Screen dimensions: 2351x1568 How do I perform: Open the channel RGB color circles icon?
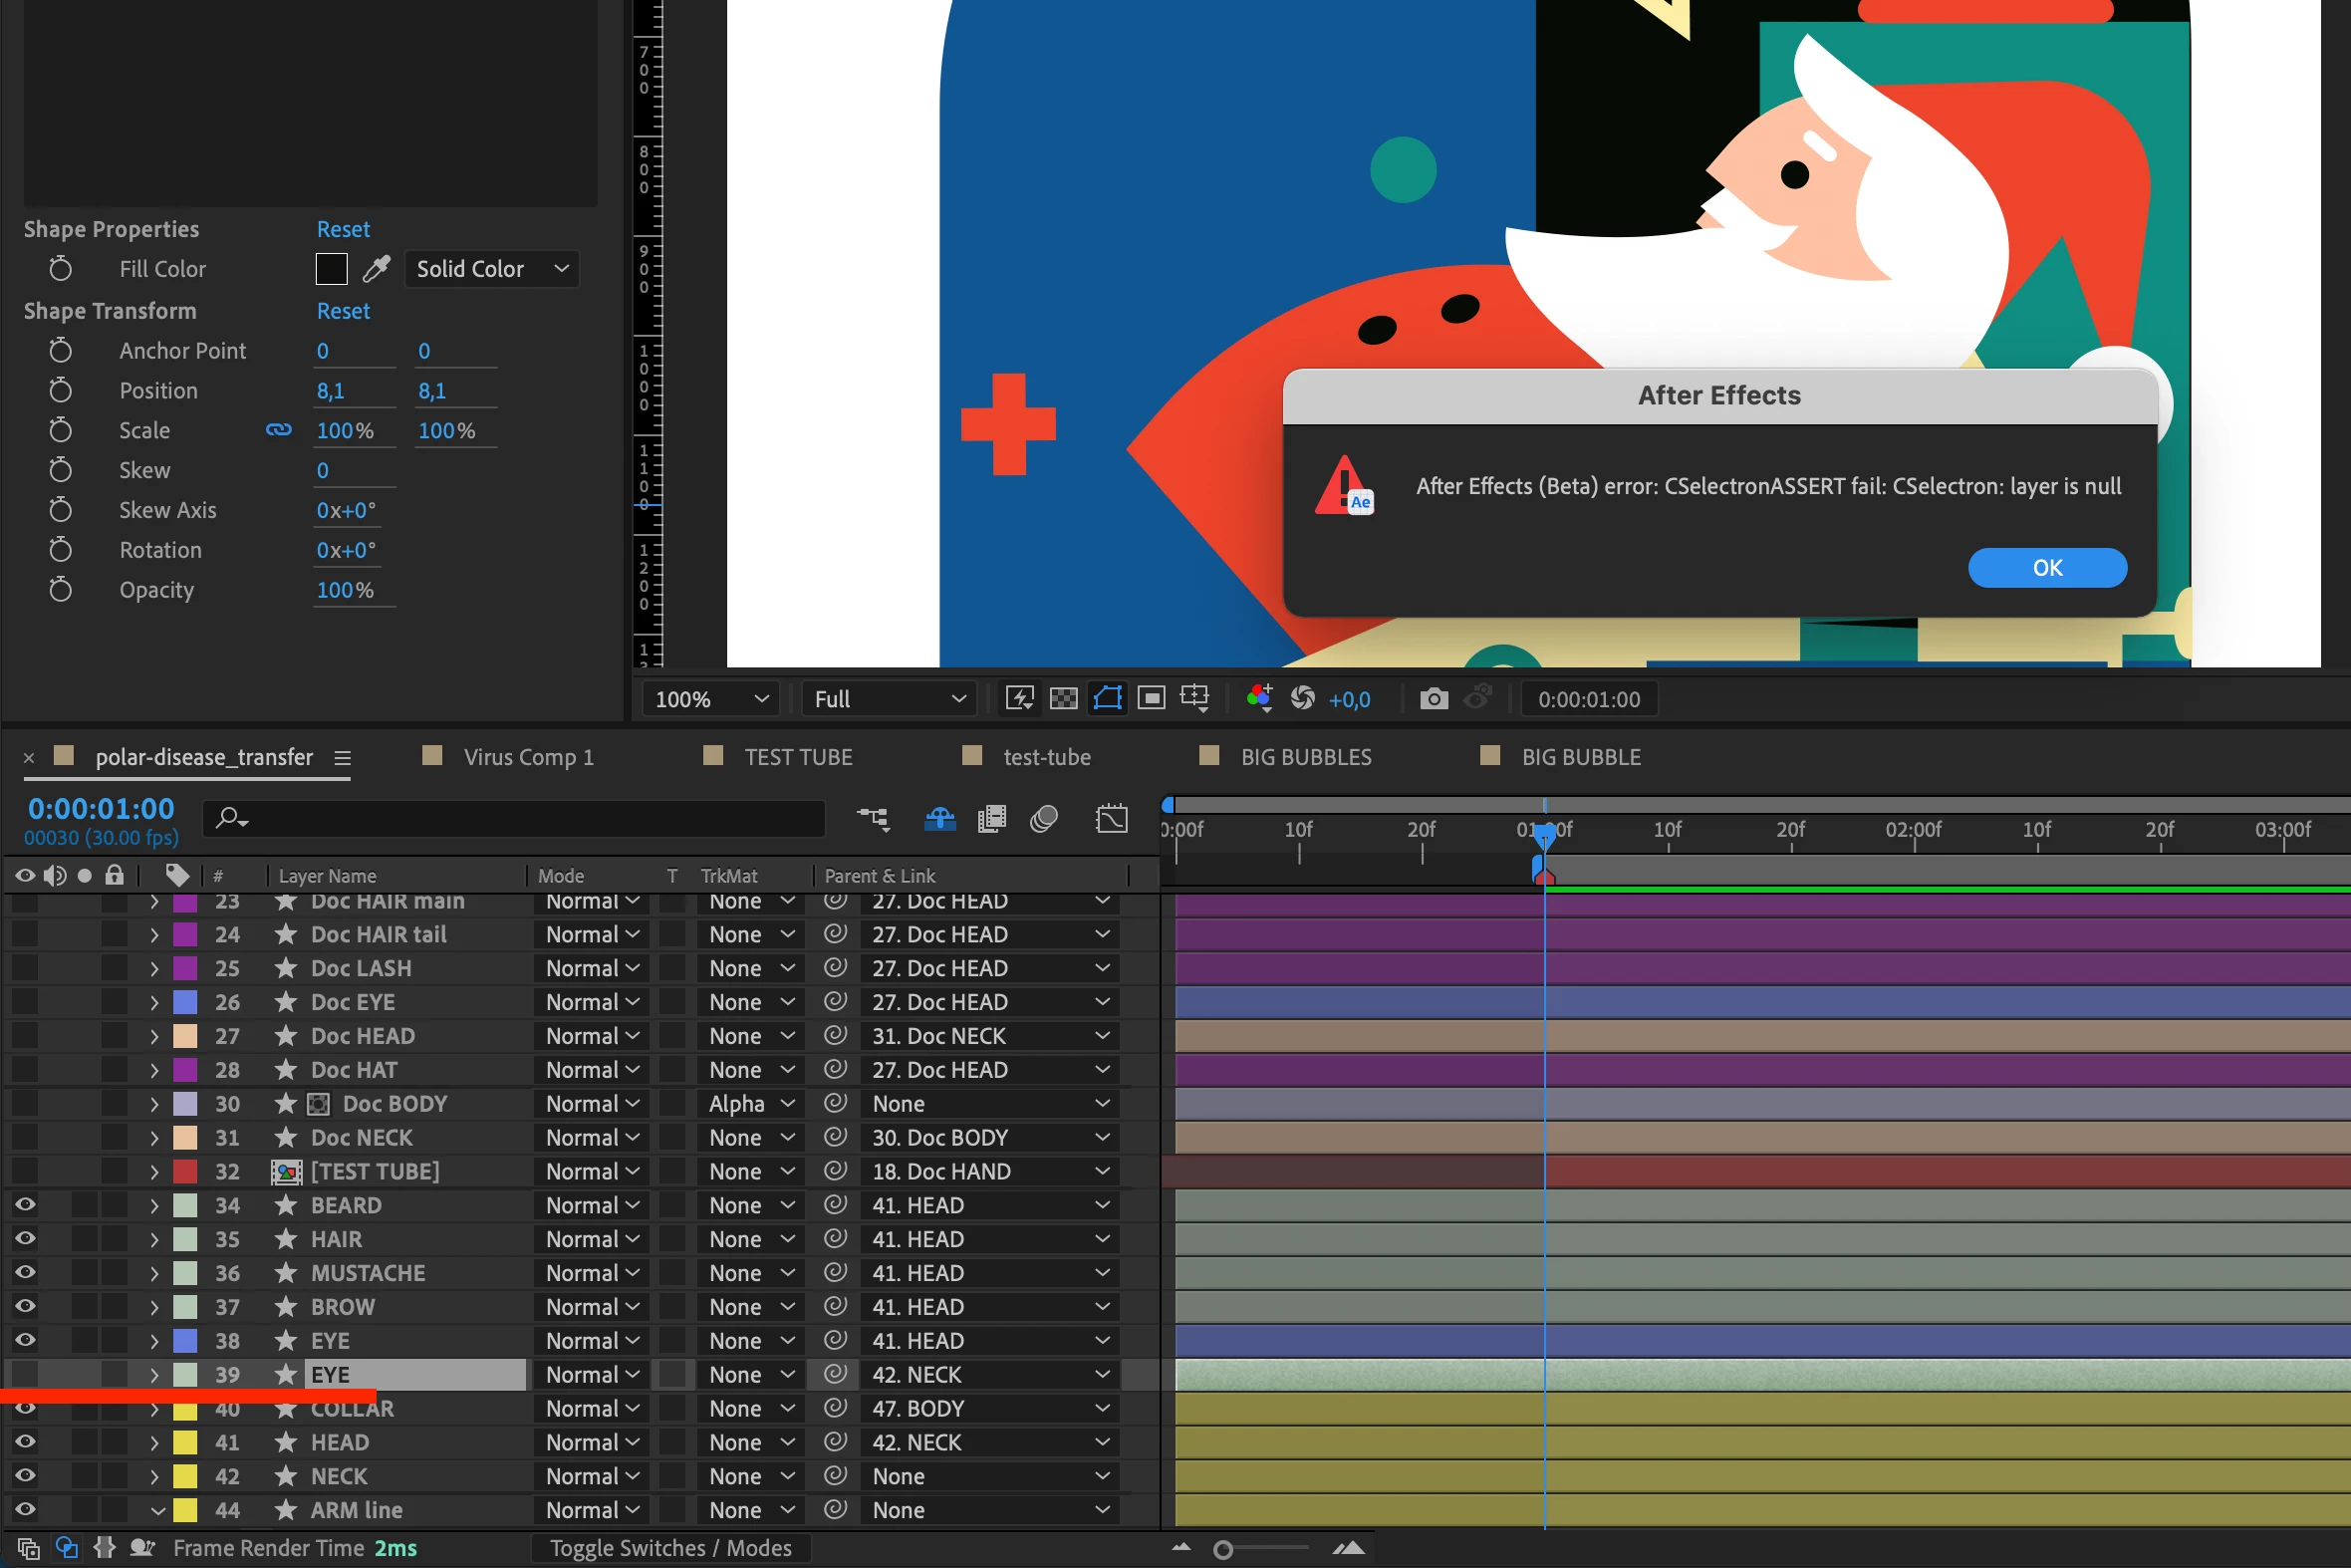click(x=1259, y=698)
